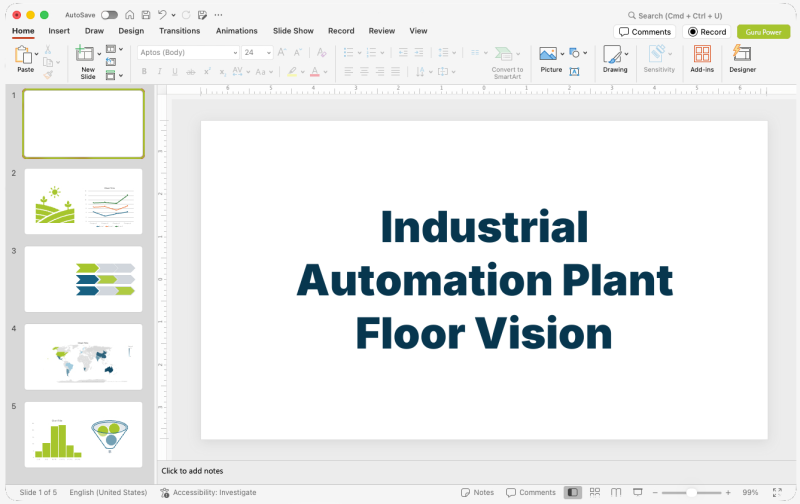Click the Align Left icon
The width and height of the screenshot is (800, 504).
pos(348,72)
